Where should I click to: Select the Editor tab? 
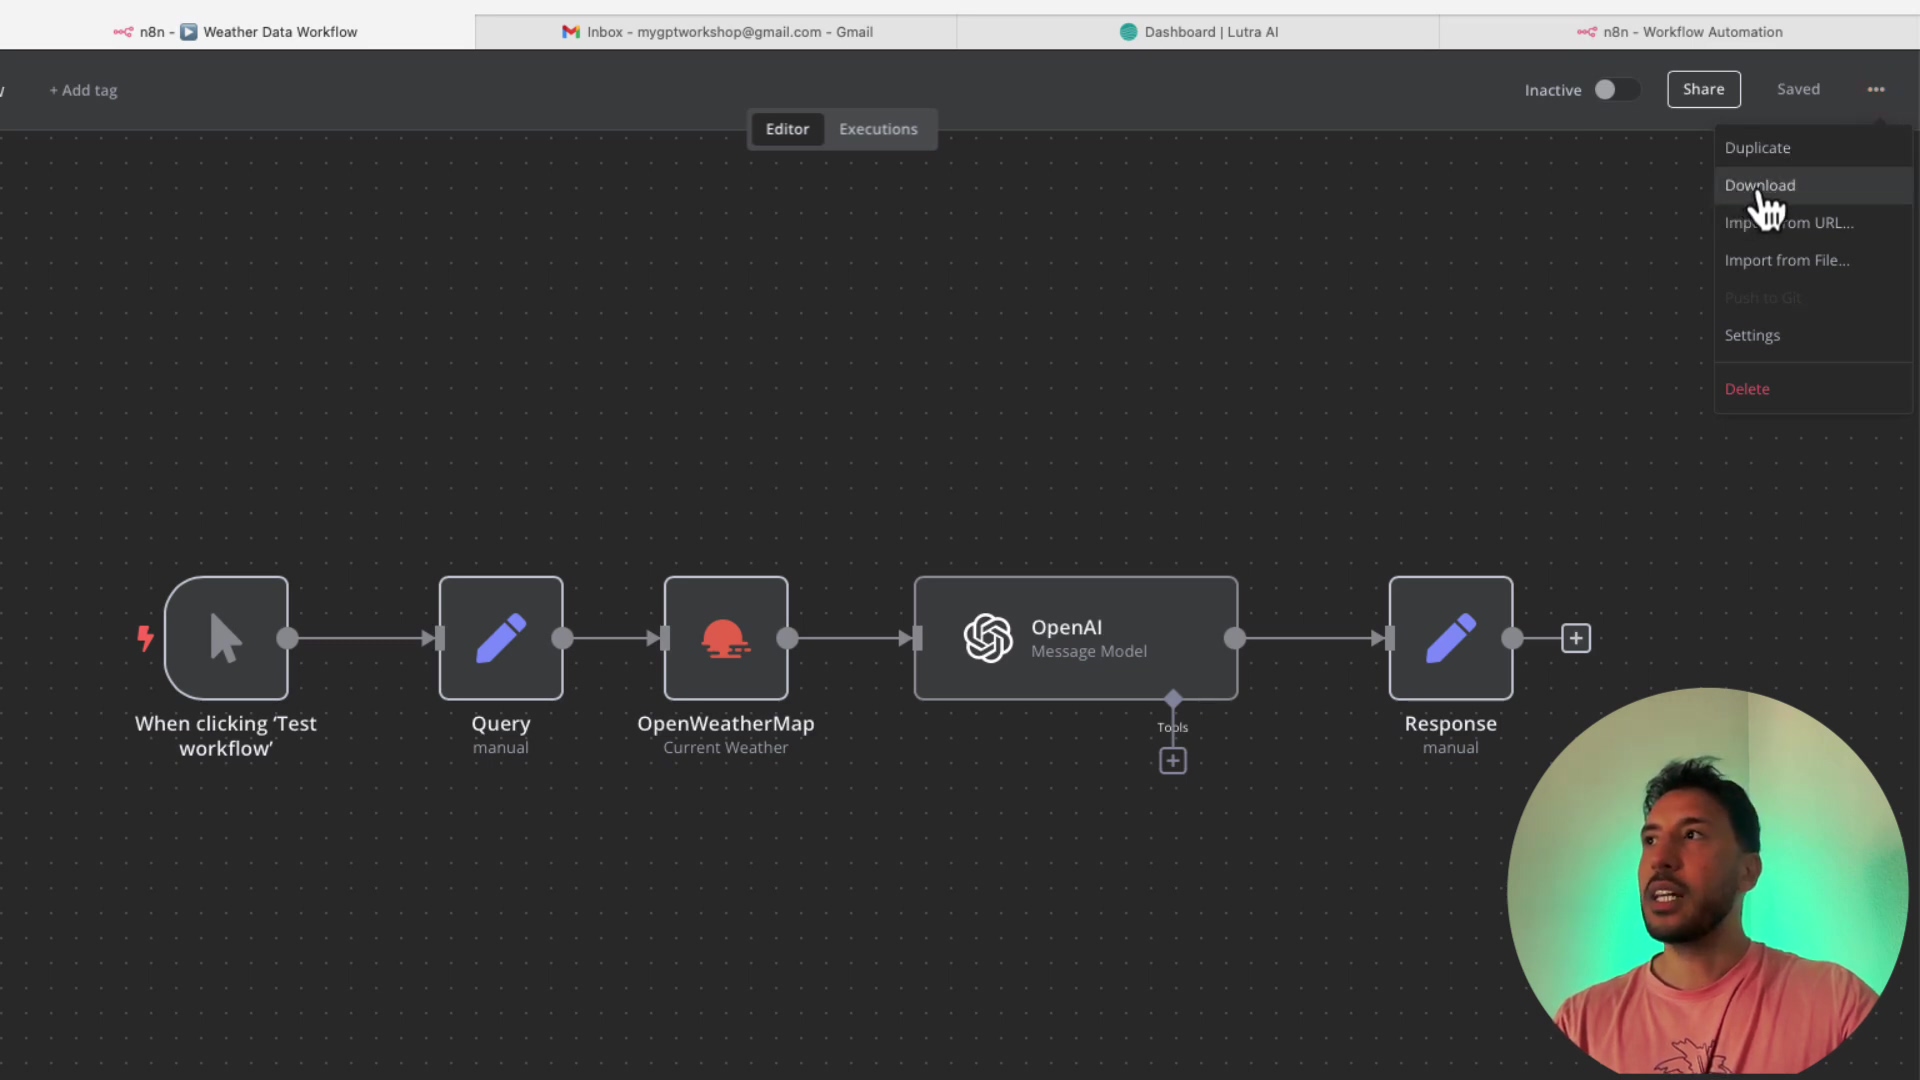787,129
